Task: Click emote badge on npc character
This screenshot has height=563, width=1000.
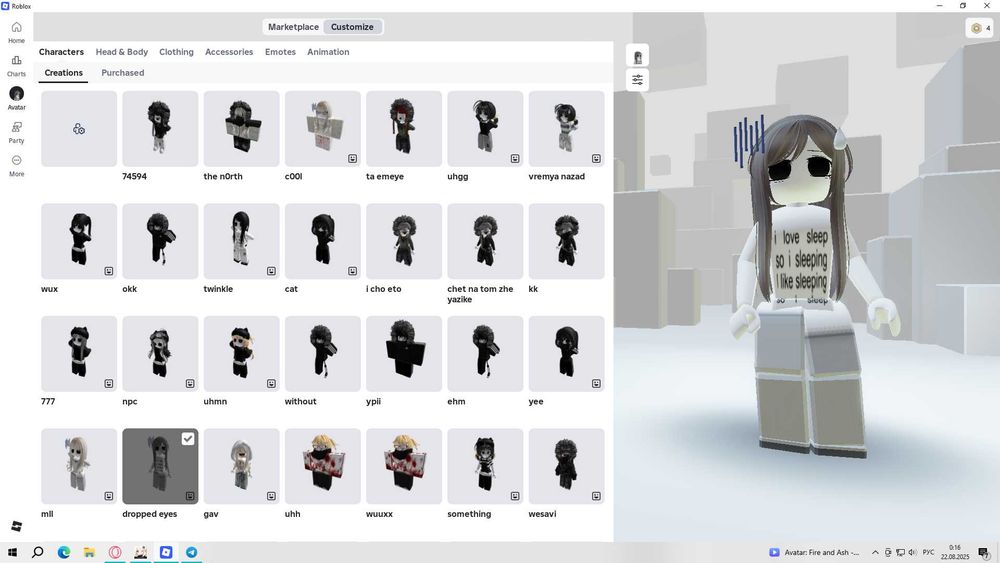Action: (x=190, y=383)
